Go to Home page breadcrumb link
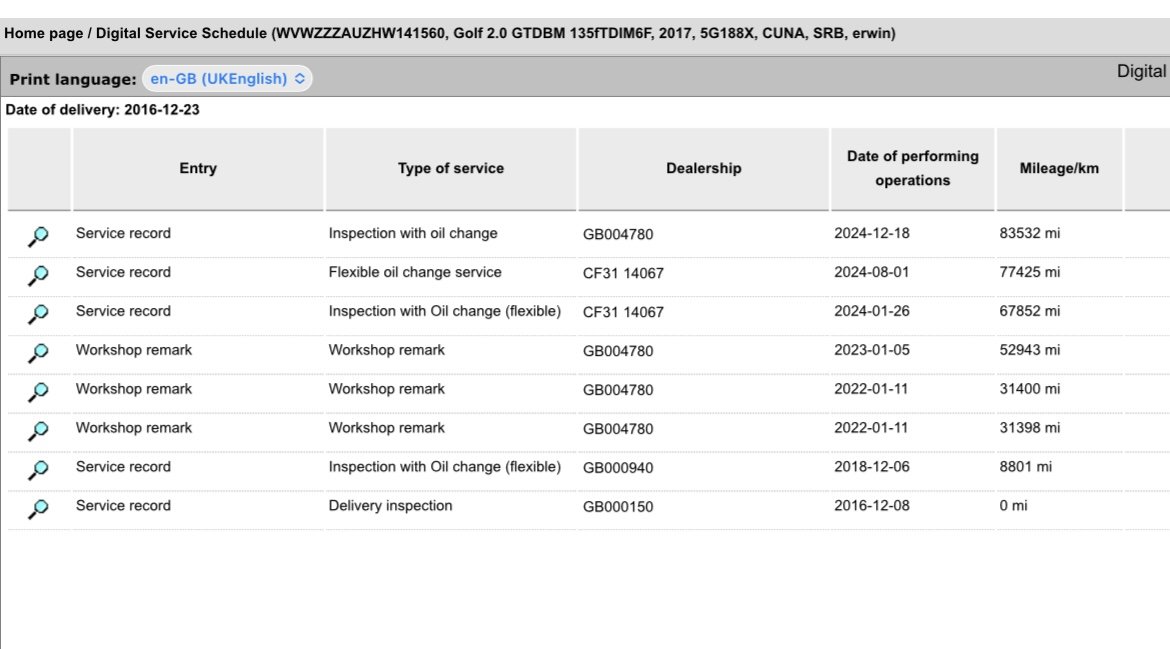 pos(44,34)
